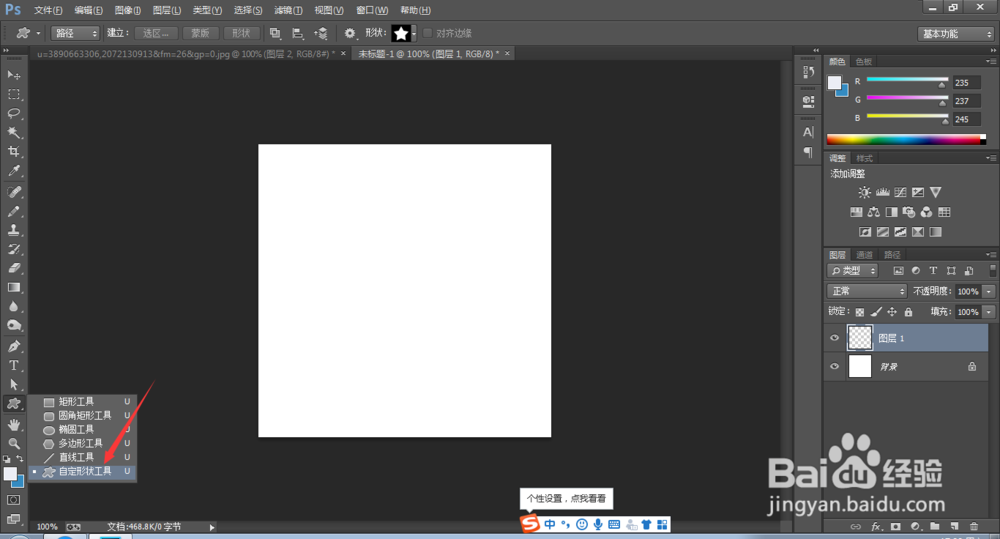The width and height of the screenshot is (1000, 539).
Task: Toggle lock all padlock icon
Action: [908, 312]
